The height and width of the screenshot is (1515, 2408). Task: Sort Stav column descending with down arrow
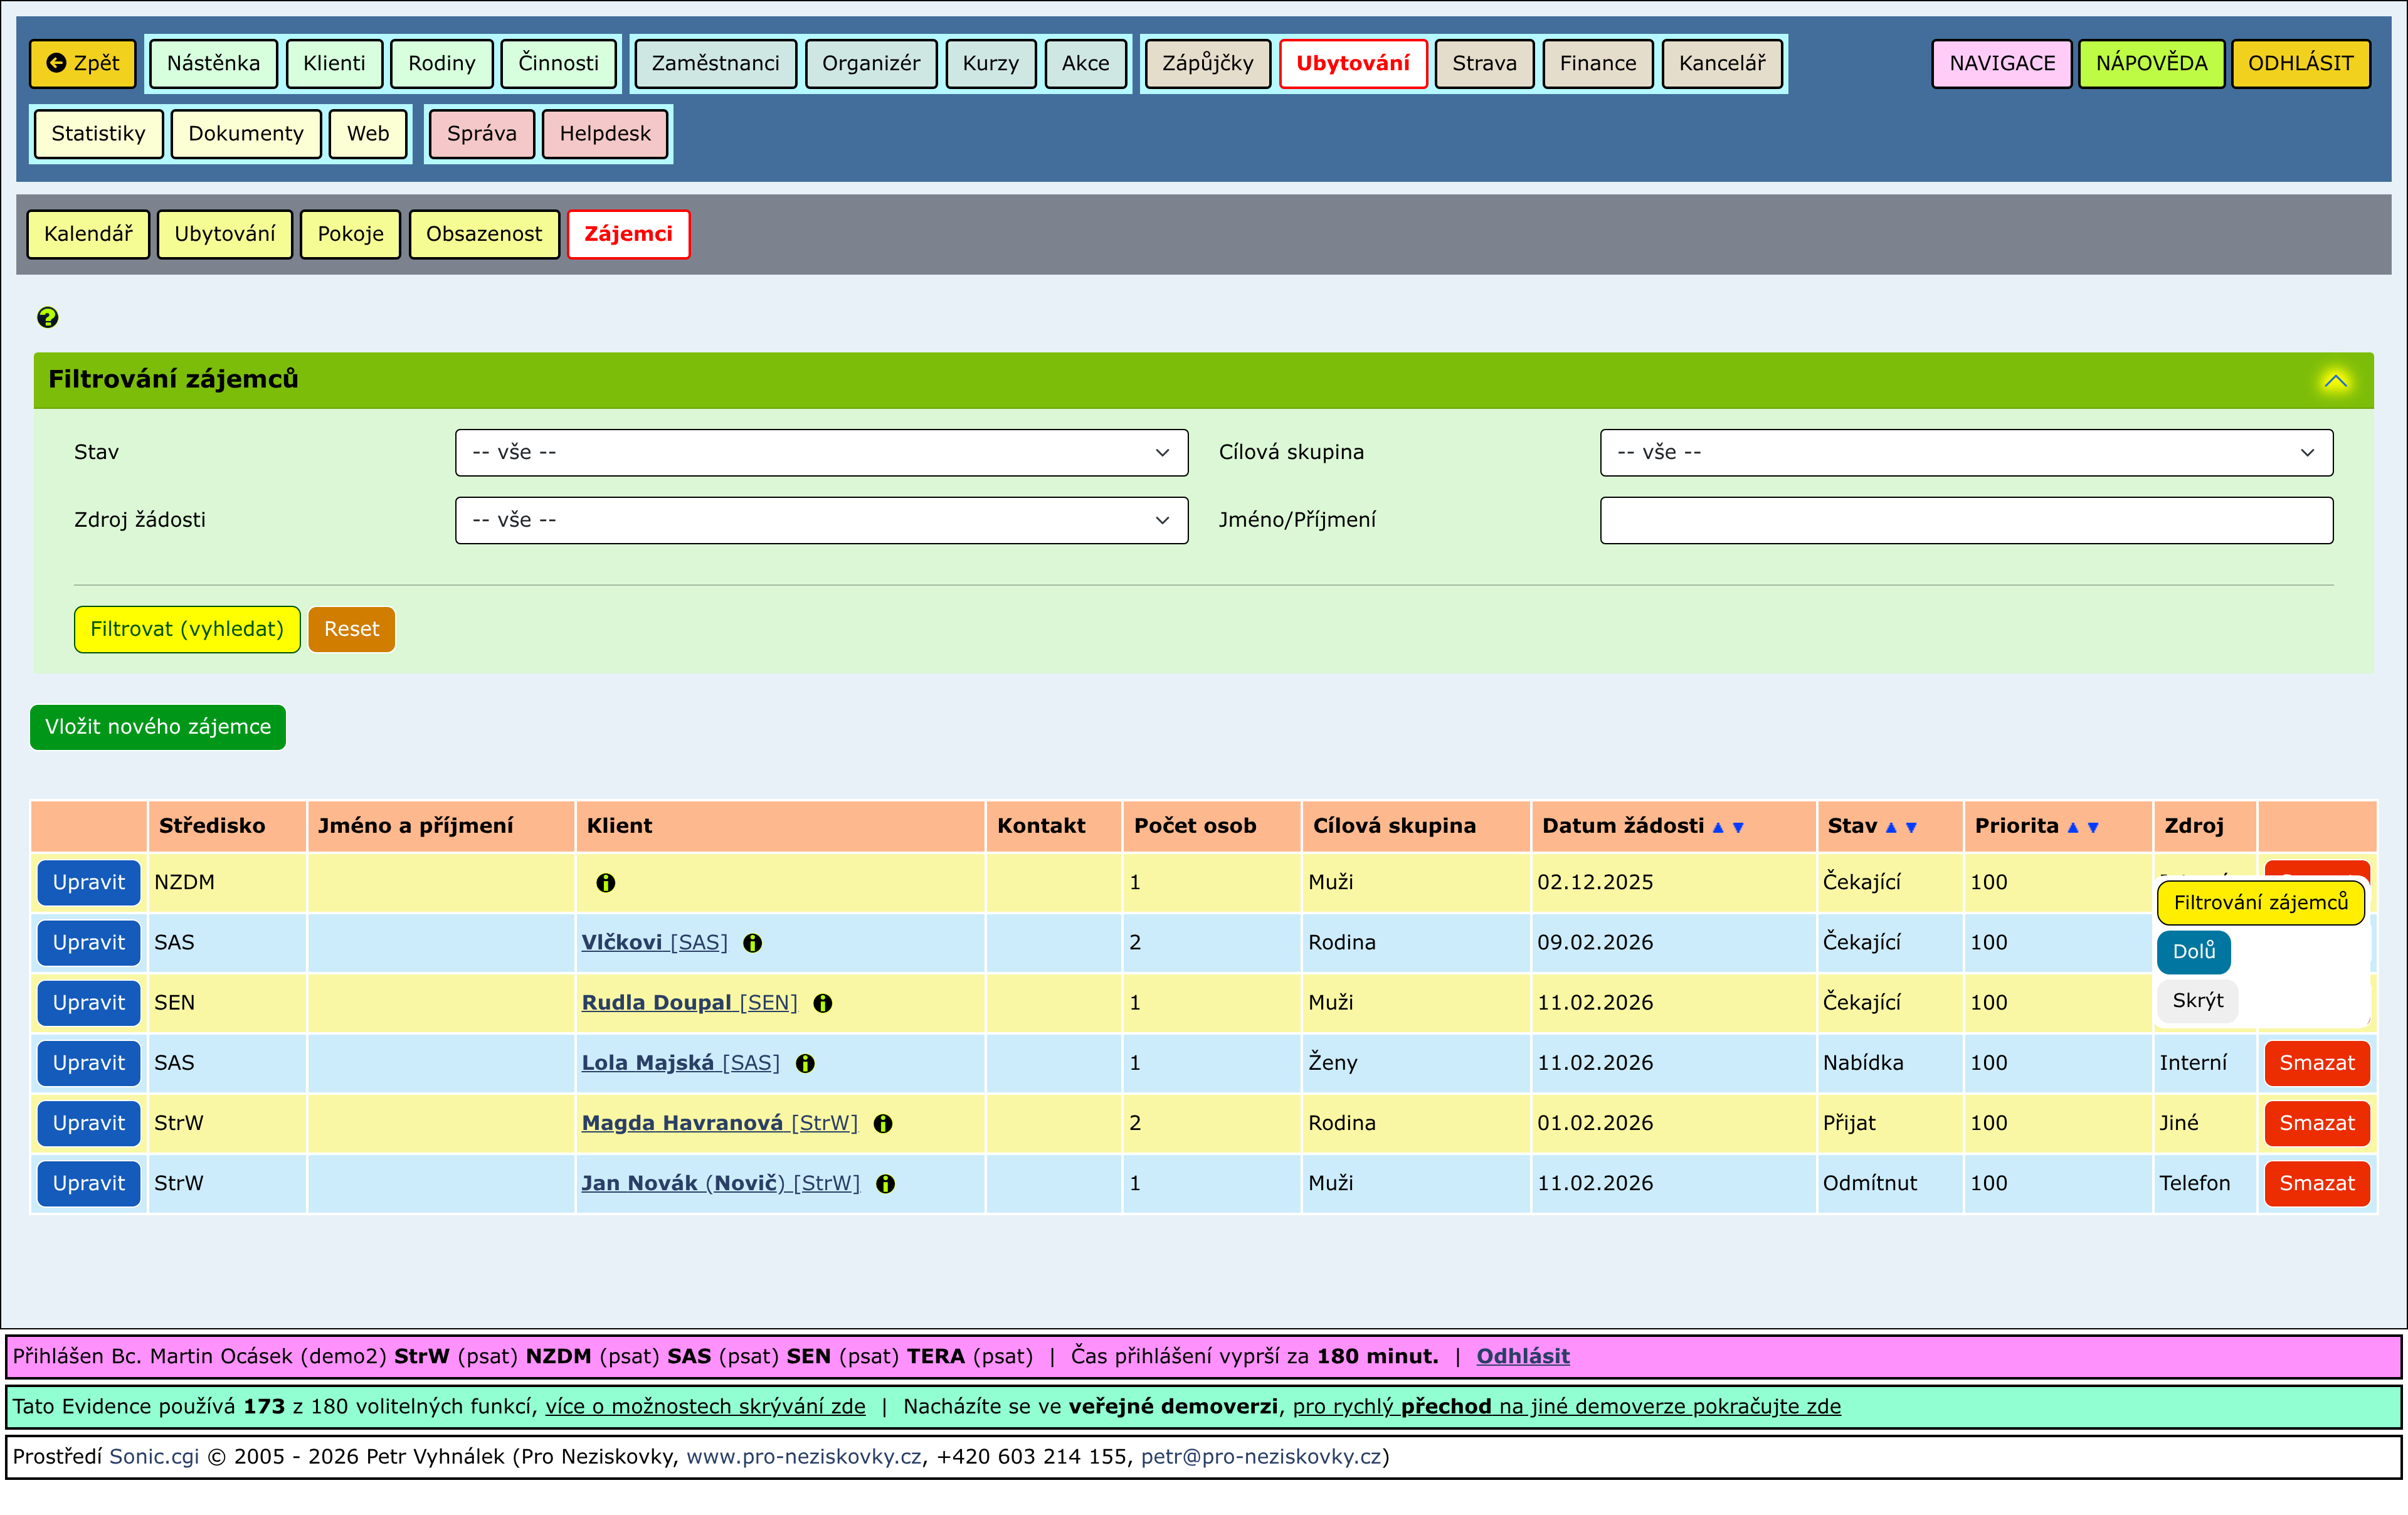pyautogui.click(x=1911, y=827)
